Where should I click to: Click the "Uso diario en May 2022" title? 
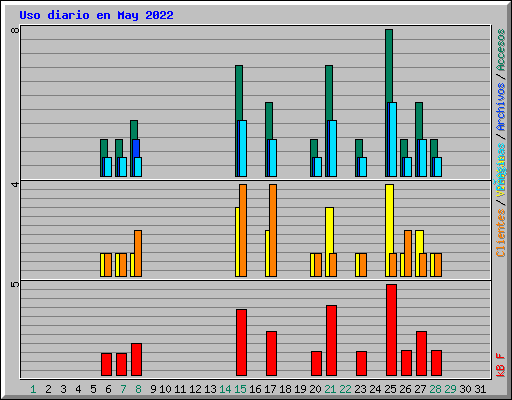pos(96,15)
